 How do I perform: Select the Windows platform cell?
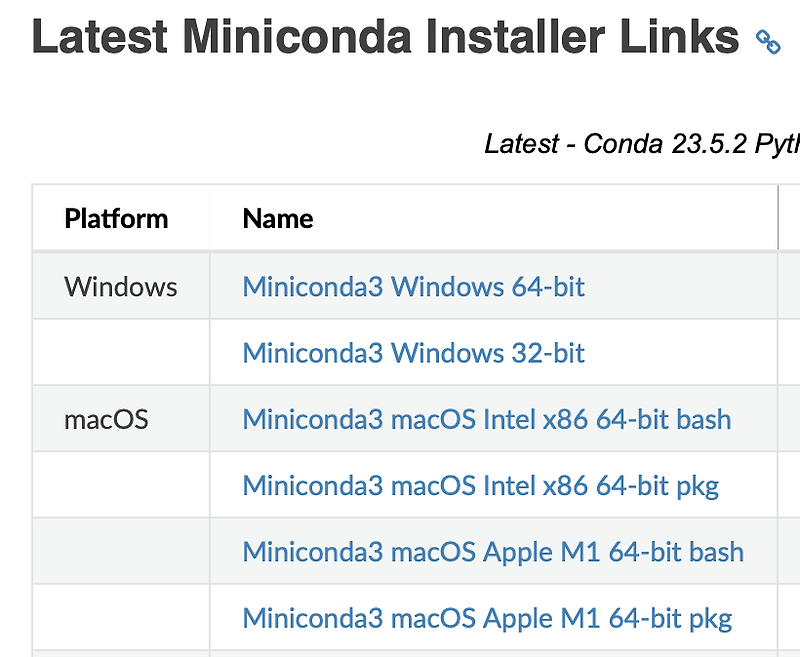coord(120,287)
